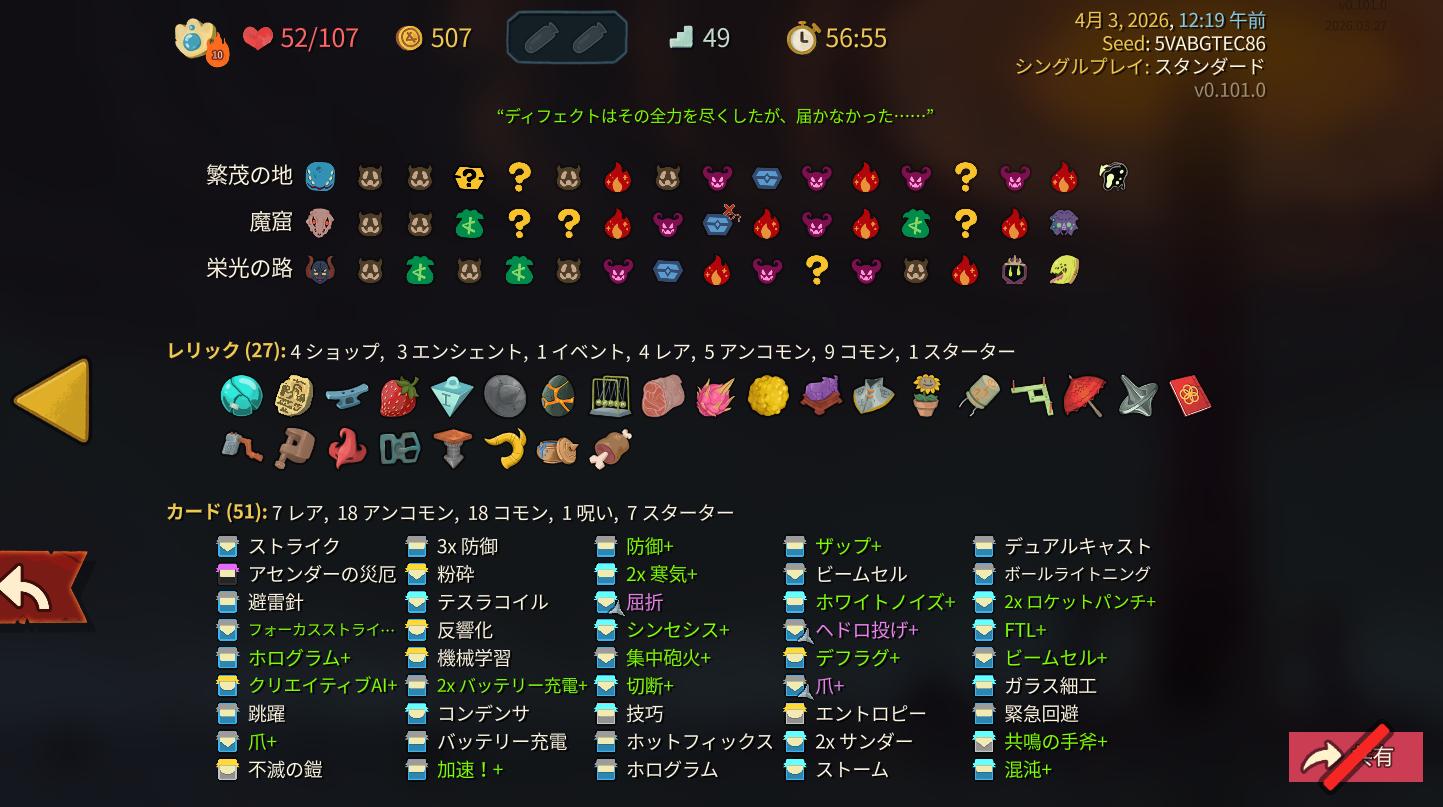
Task: Click the meat on bone relic
Action: pos(610,450)
